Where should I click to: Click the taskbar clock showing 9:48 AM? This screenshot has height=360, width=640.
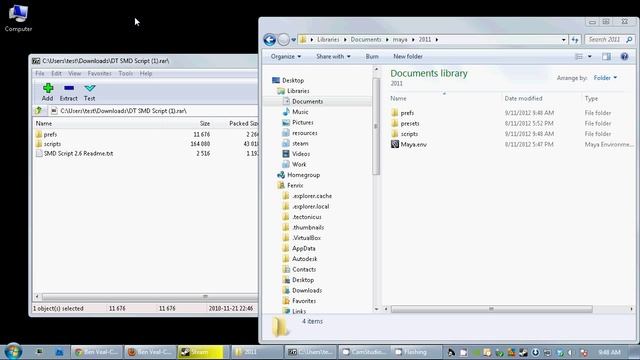tap(610, 352)
